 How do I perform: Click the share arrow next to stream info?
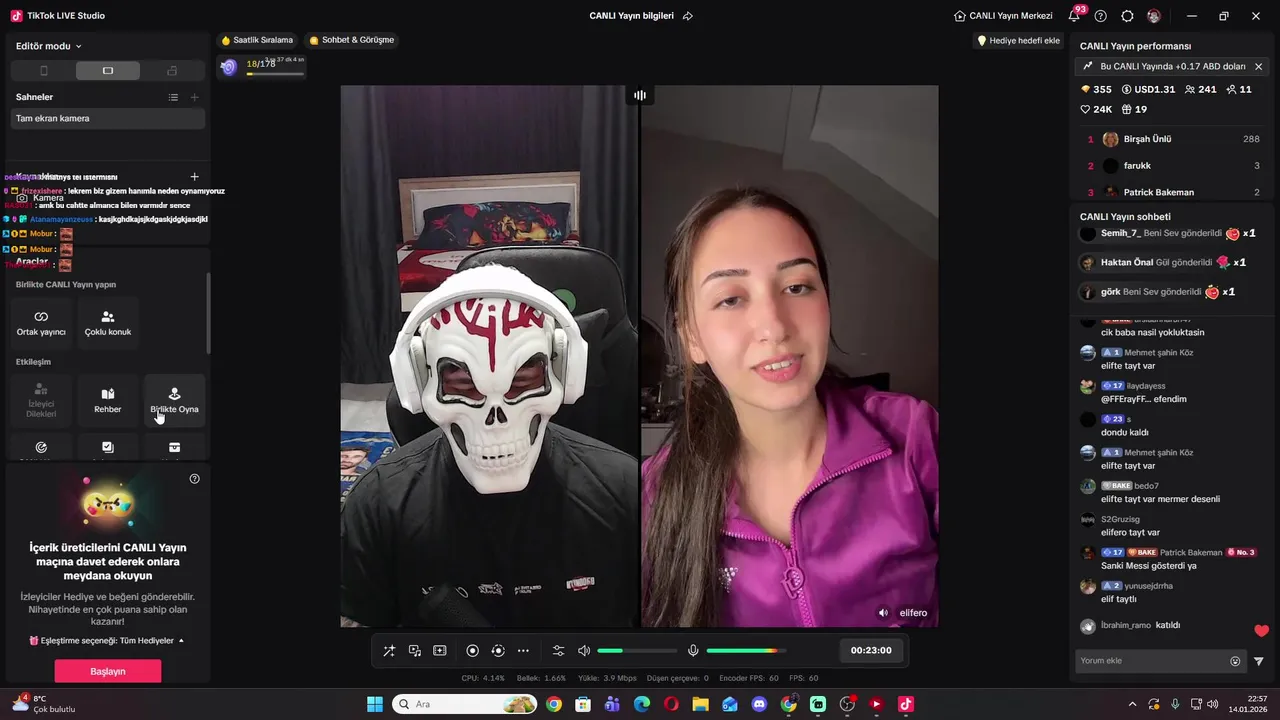point(688,16)
